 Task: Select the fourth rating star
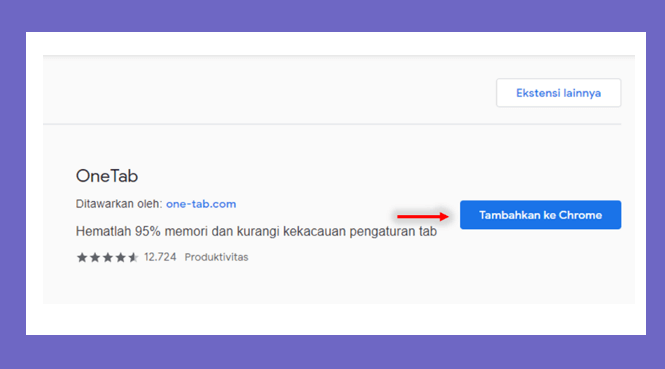[120, 257]
